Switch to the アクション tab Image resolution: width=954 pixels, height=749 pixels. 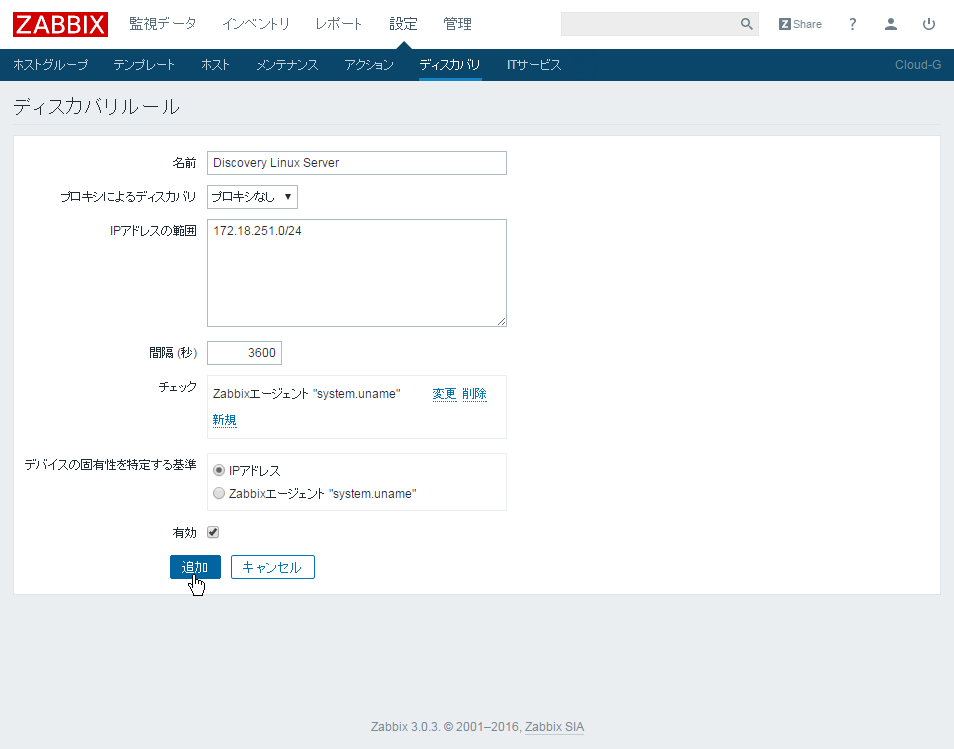(x=369, y=63)
